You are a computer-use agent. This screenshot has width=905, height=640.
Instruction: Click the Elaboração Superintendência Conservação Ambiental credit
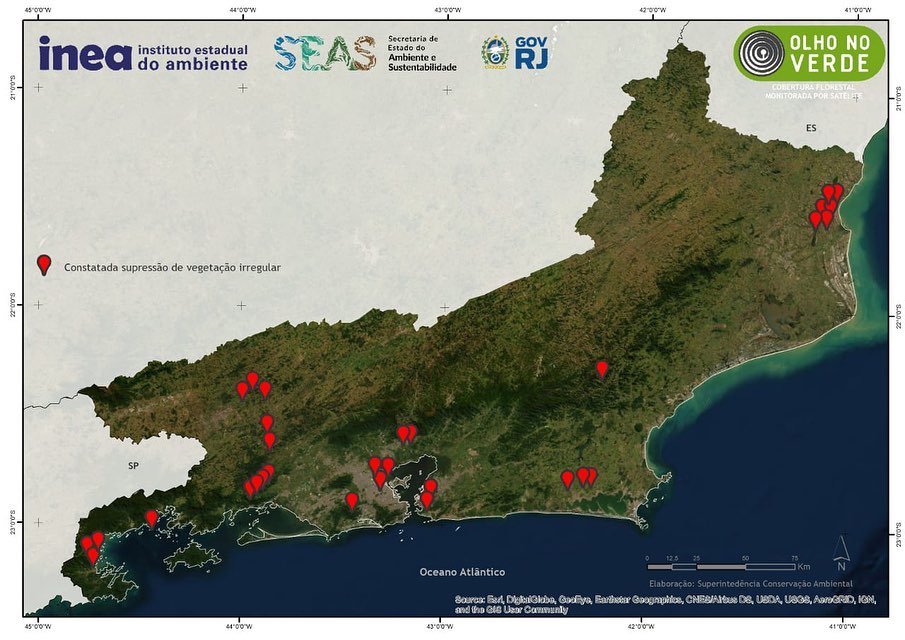point(750,583)
